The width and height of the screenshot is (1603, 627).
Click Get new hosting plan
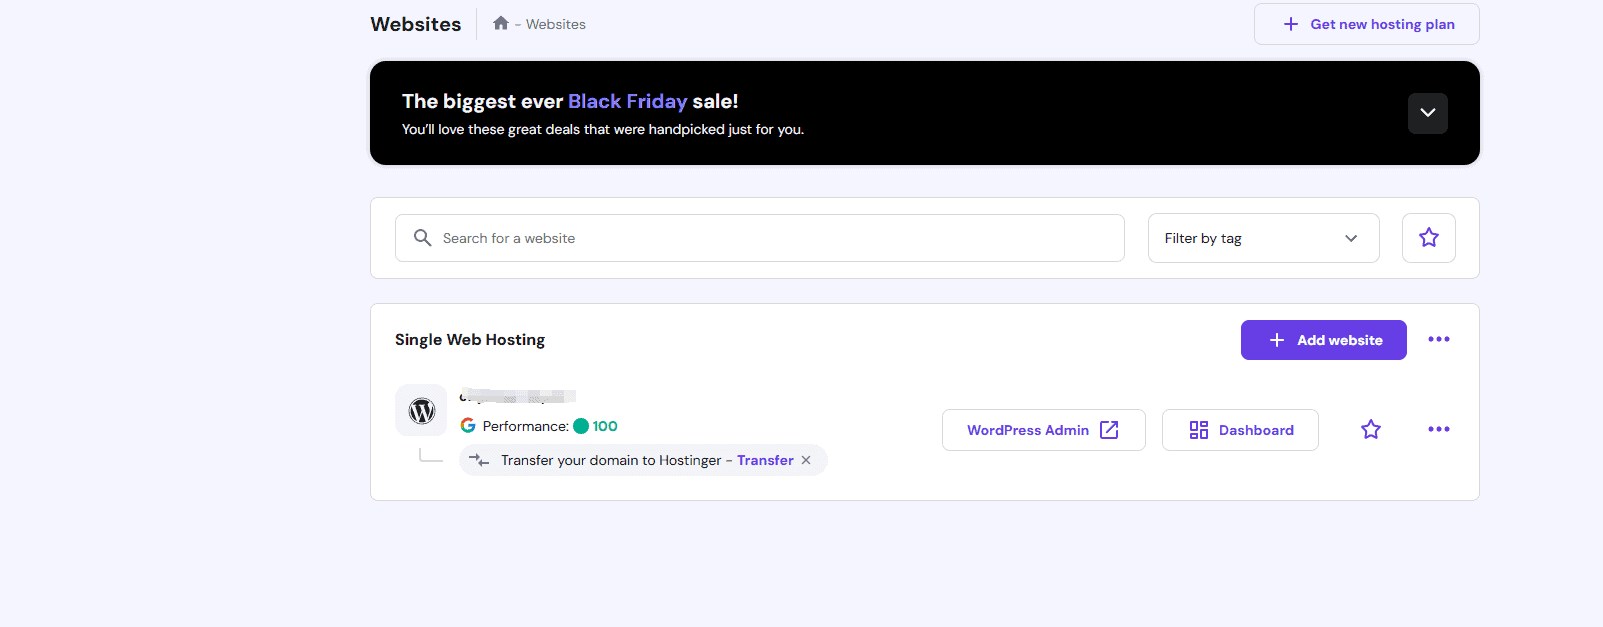point(1366,24)
